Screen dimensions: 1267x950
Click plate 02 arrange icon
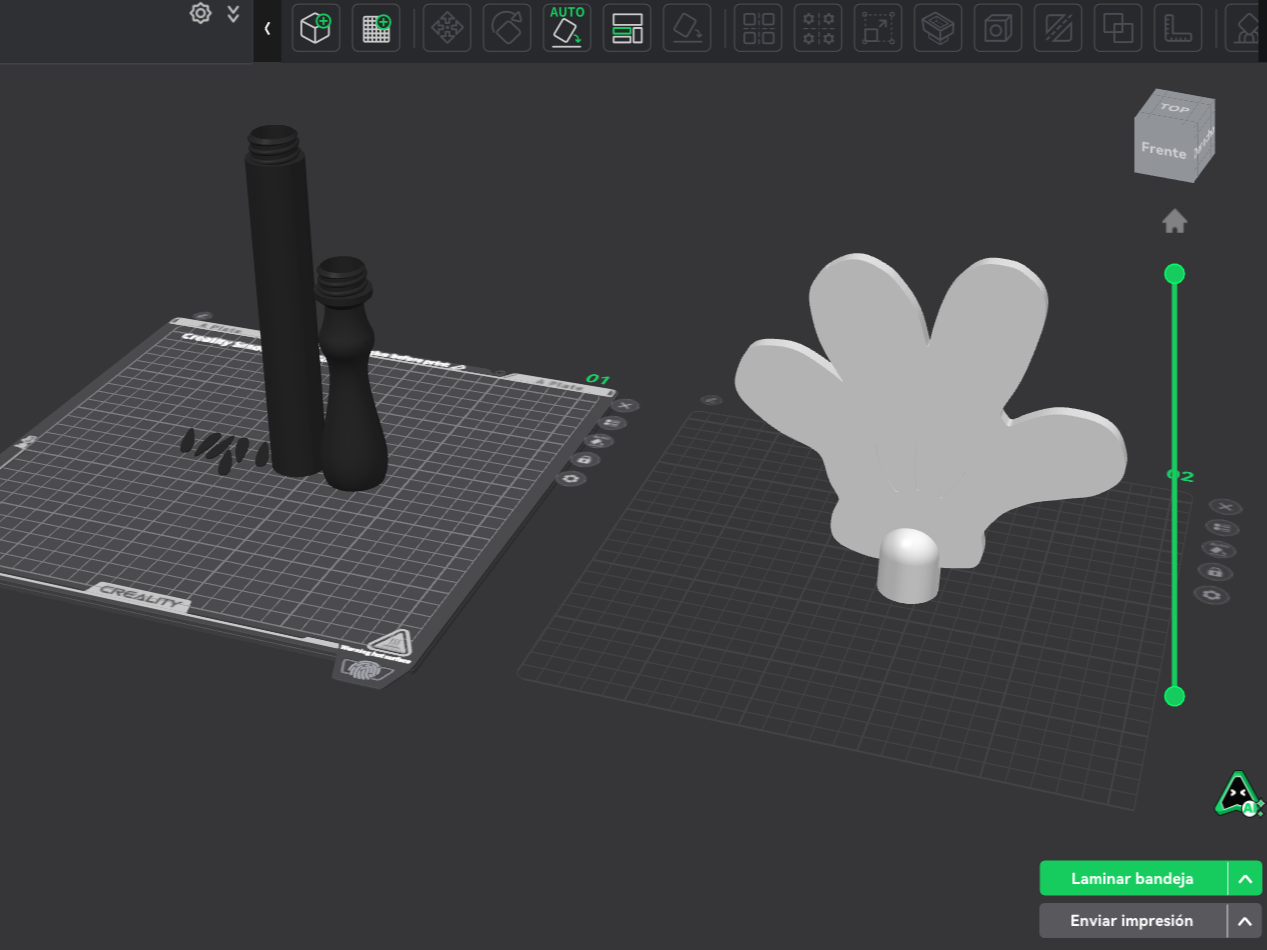(1222, 527)
